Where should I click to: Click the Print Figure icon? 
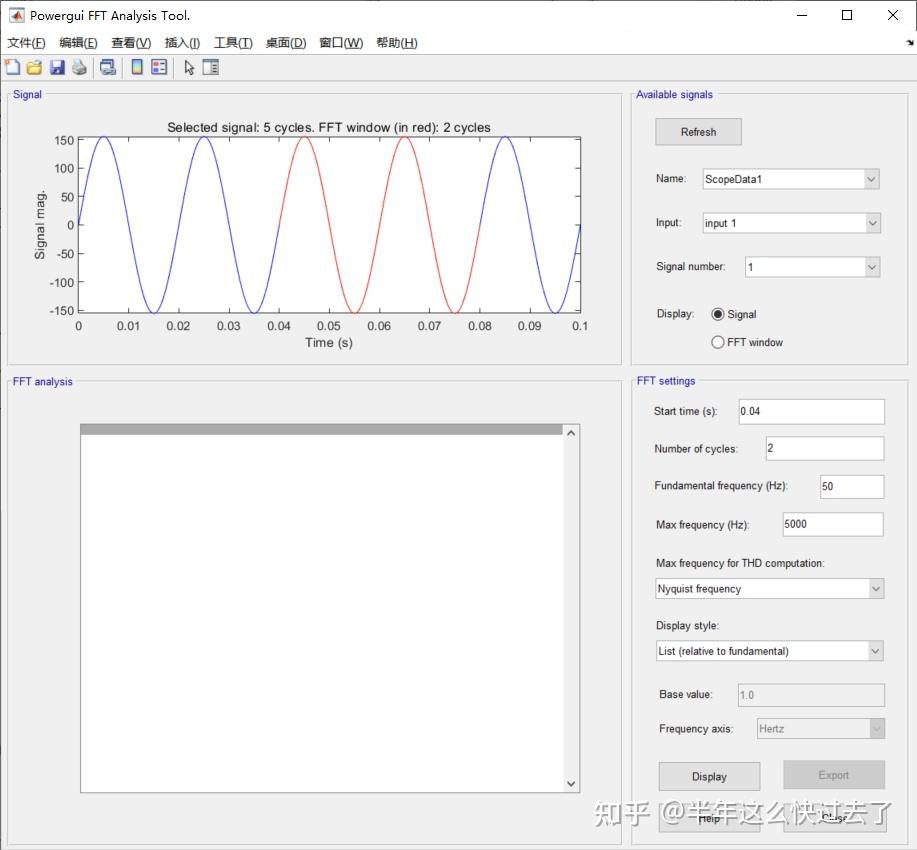tap(78, 67)
